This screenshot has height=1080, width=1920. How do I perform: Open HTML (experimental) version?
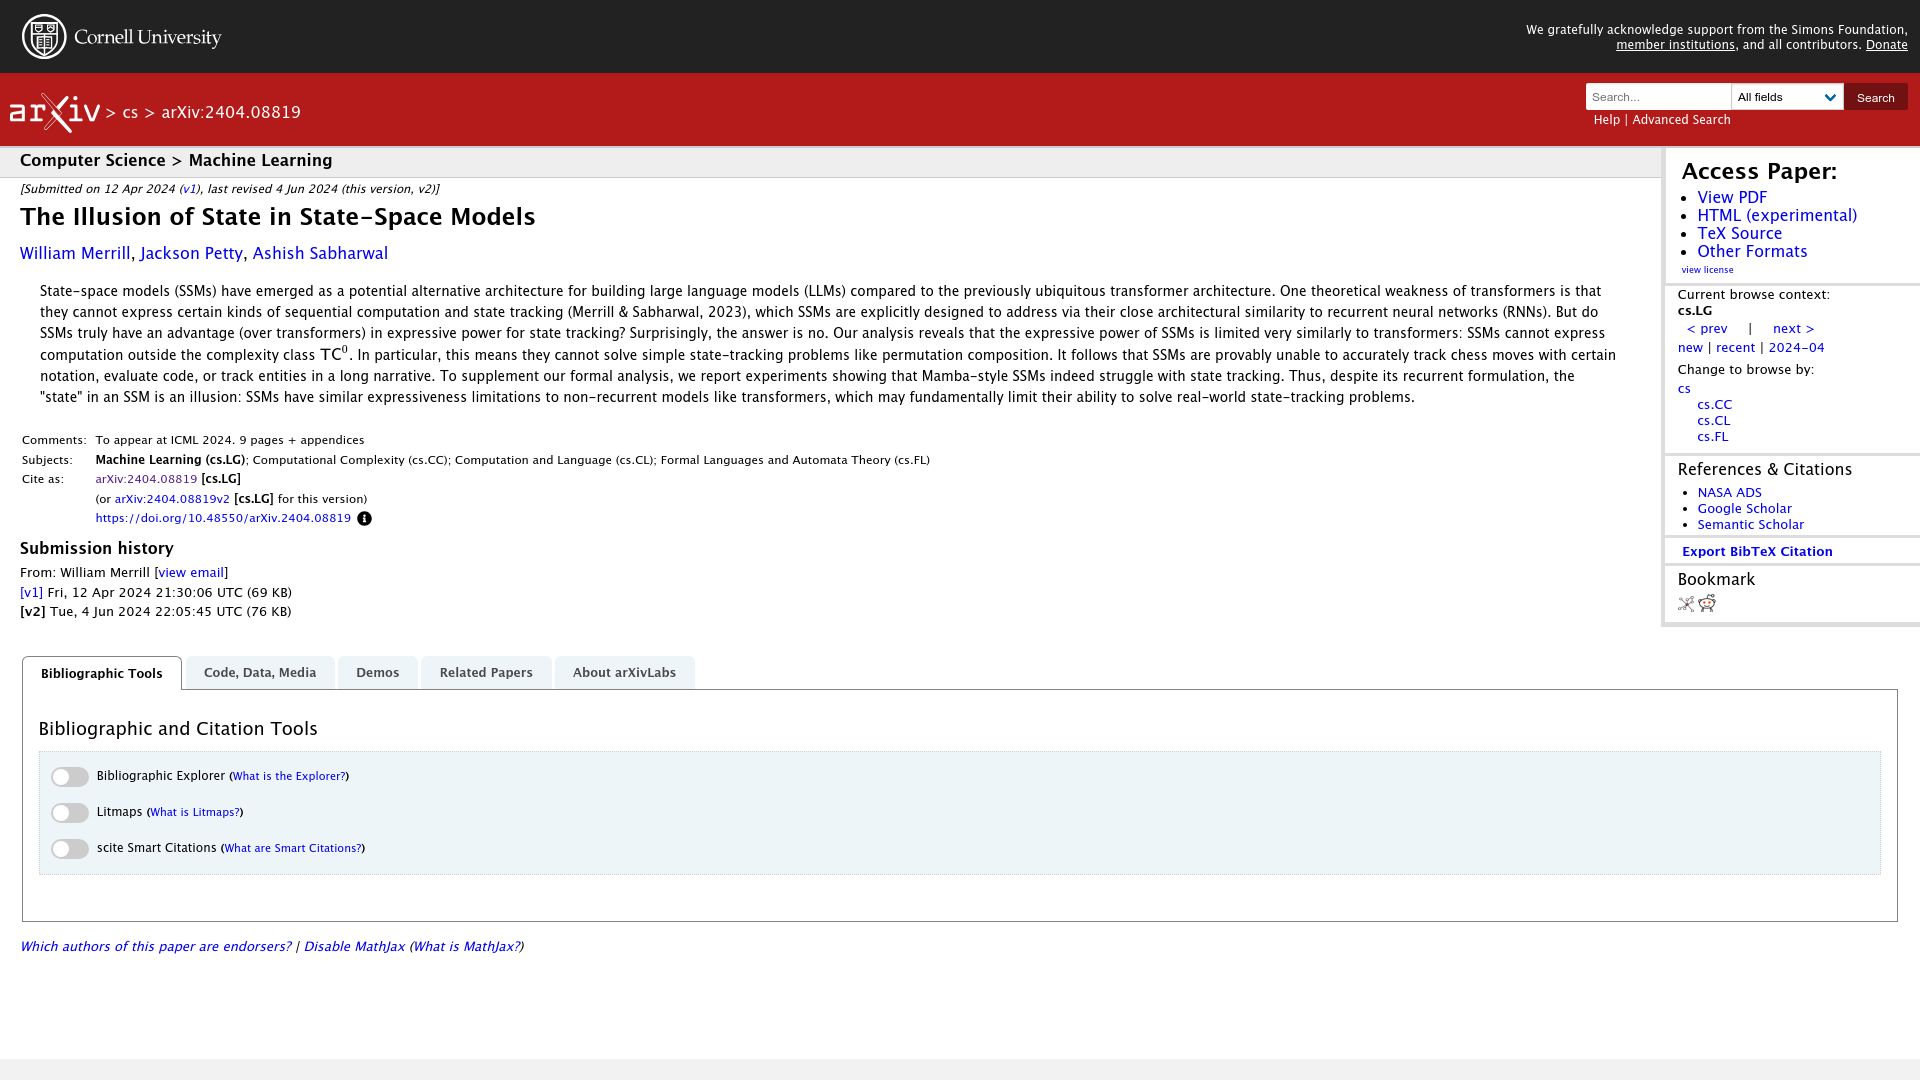click(1777, 216)
